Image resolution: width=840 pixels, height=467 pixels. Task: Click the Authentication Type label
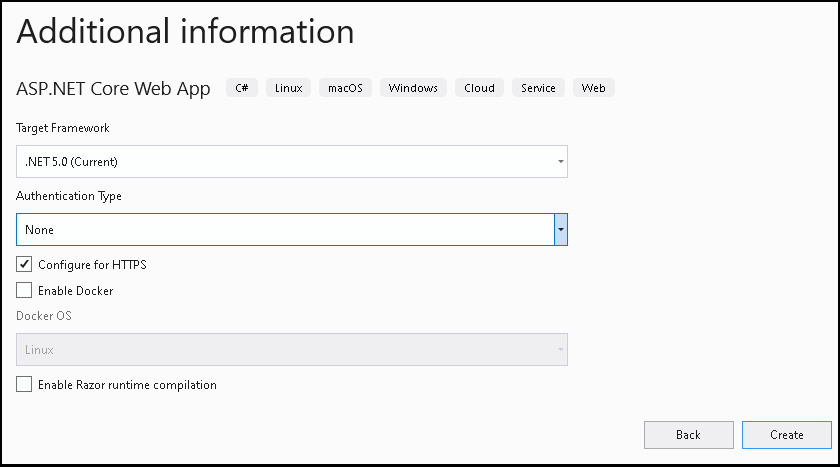click(x=69, y=196)
